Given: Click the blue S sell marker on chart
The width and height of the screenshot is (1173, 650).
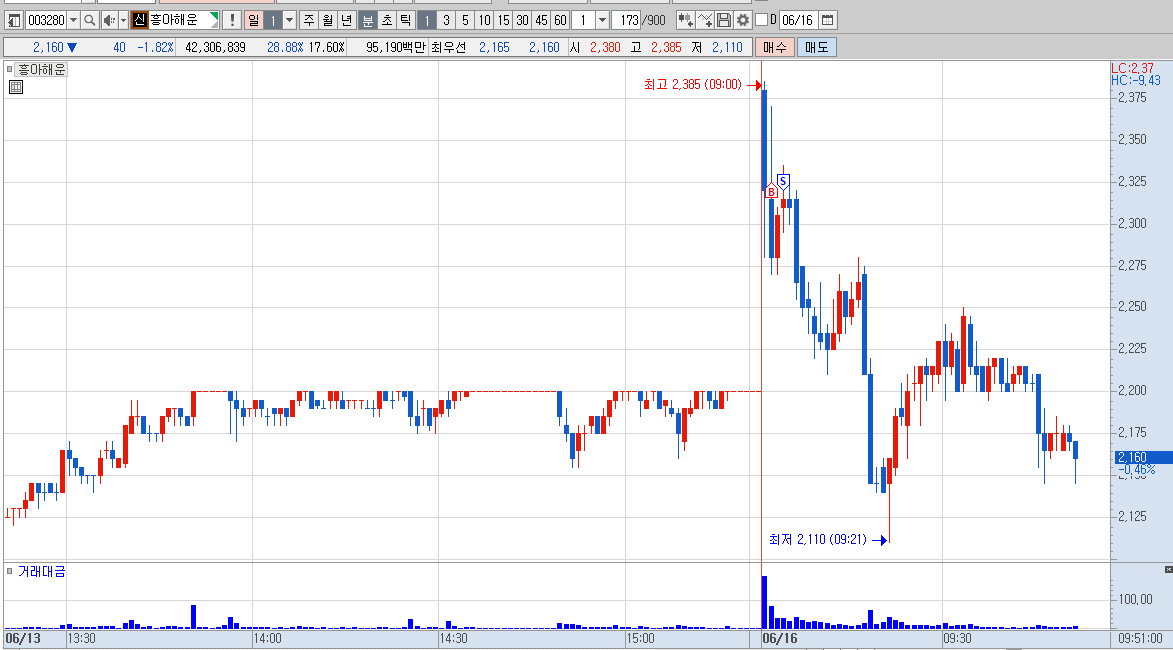Looking at the screenshot, I should coord(782,181).
